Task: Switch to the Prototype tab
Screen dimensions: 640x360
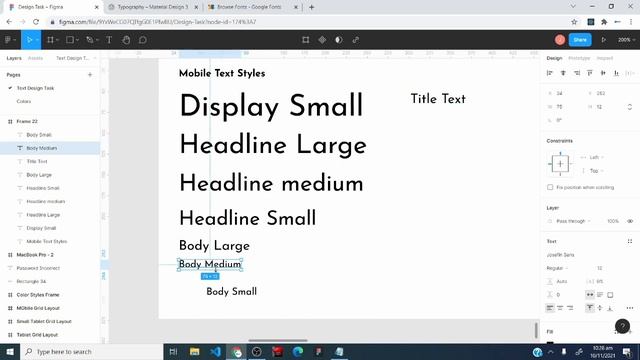Action: (579, 58)
